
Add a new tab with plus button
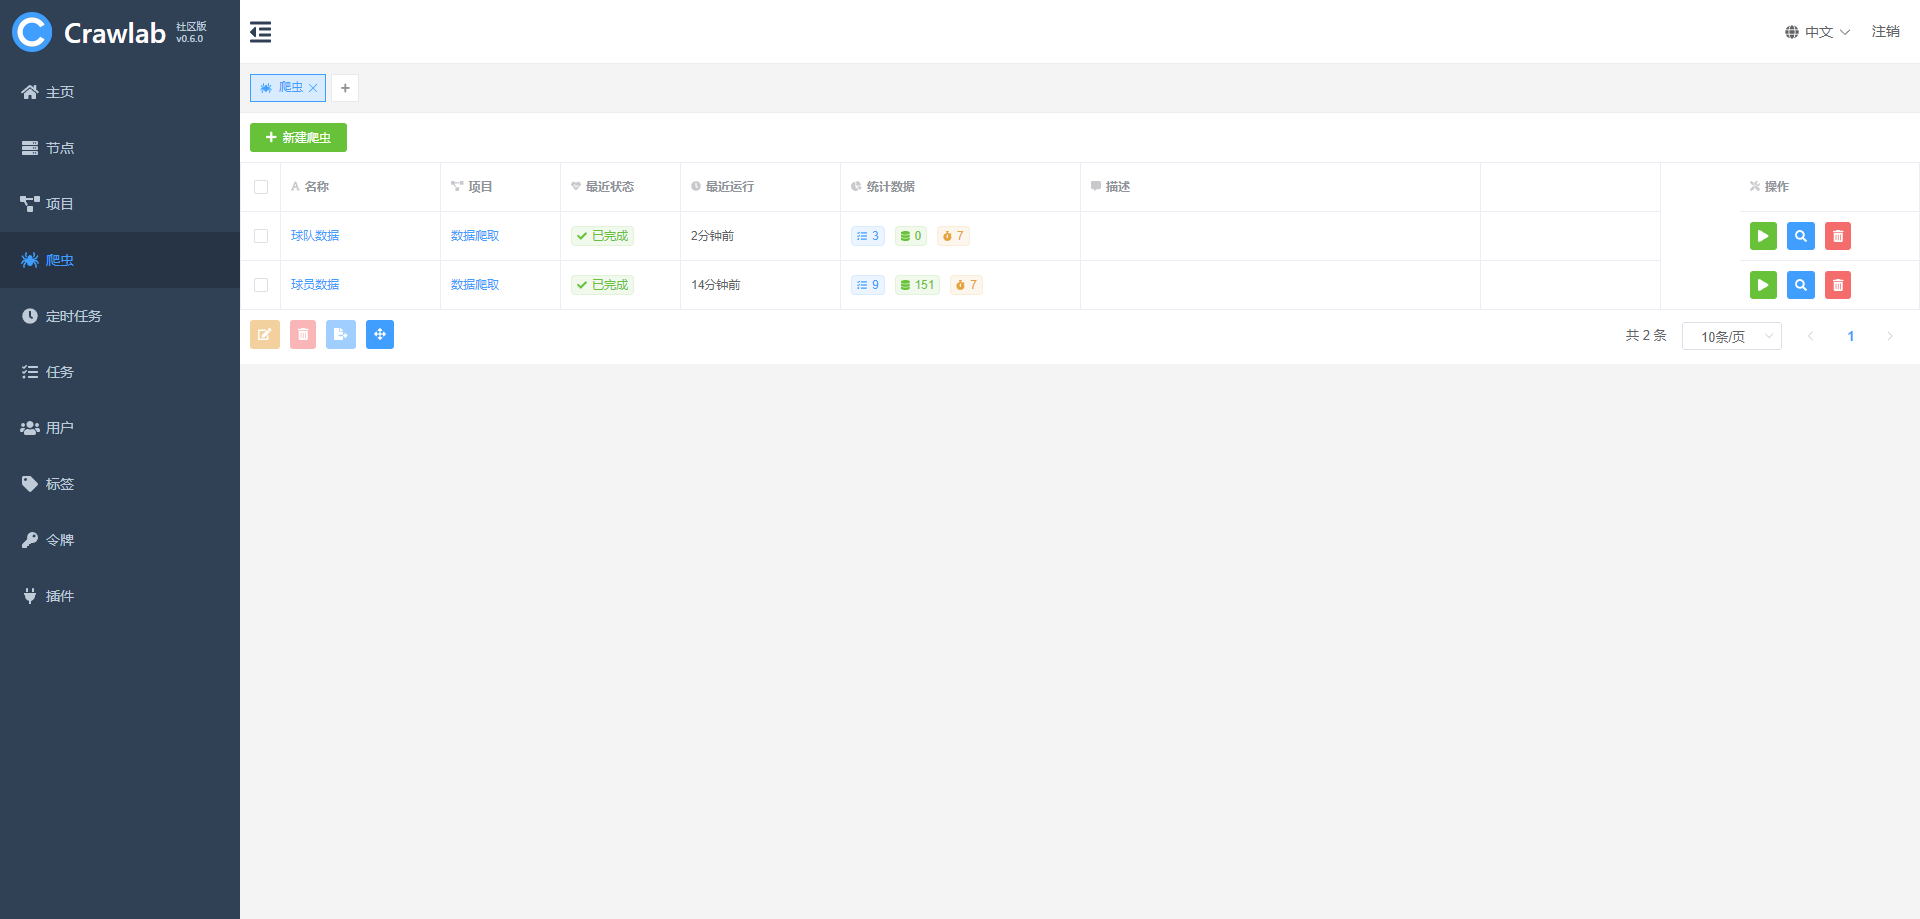click(x=345, y=88)
